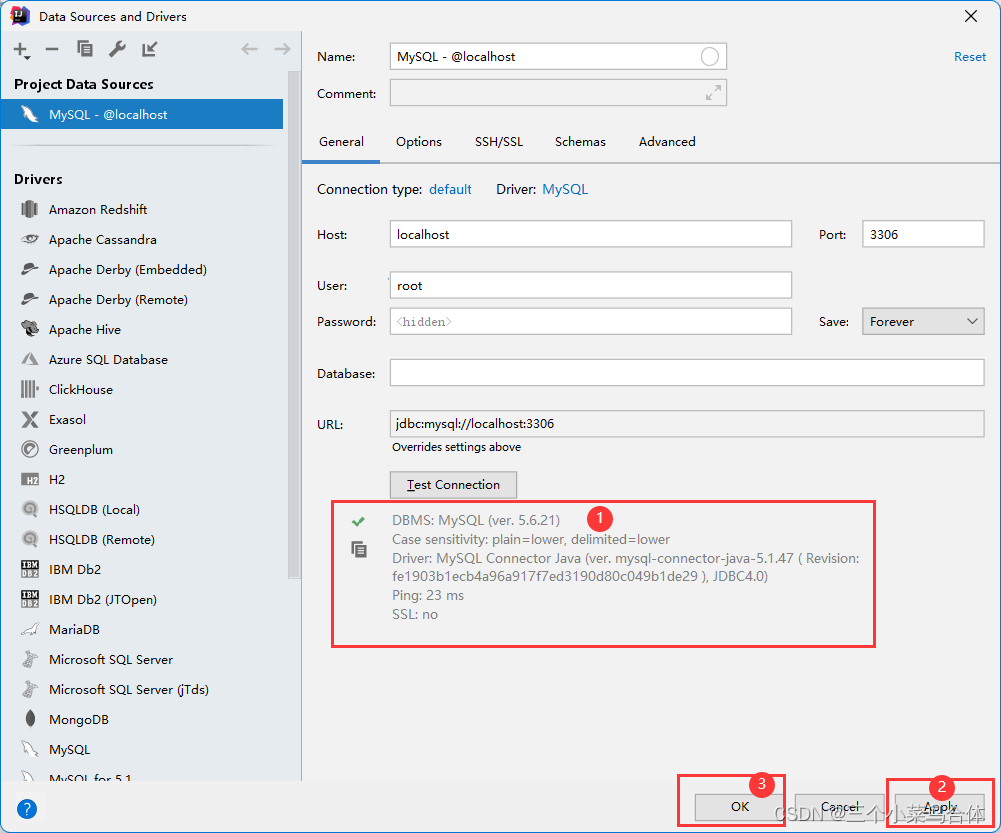Screen dimensions: 1001x833
Task: Go back with the left arrow
Action: [250, 49]
